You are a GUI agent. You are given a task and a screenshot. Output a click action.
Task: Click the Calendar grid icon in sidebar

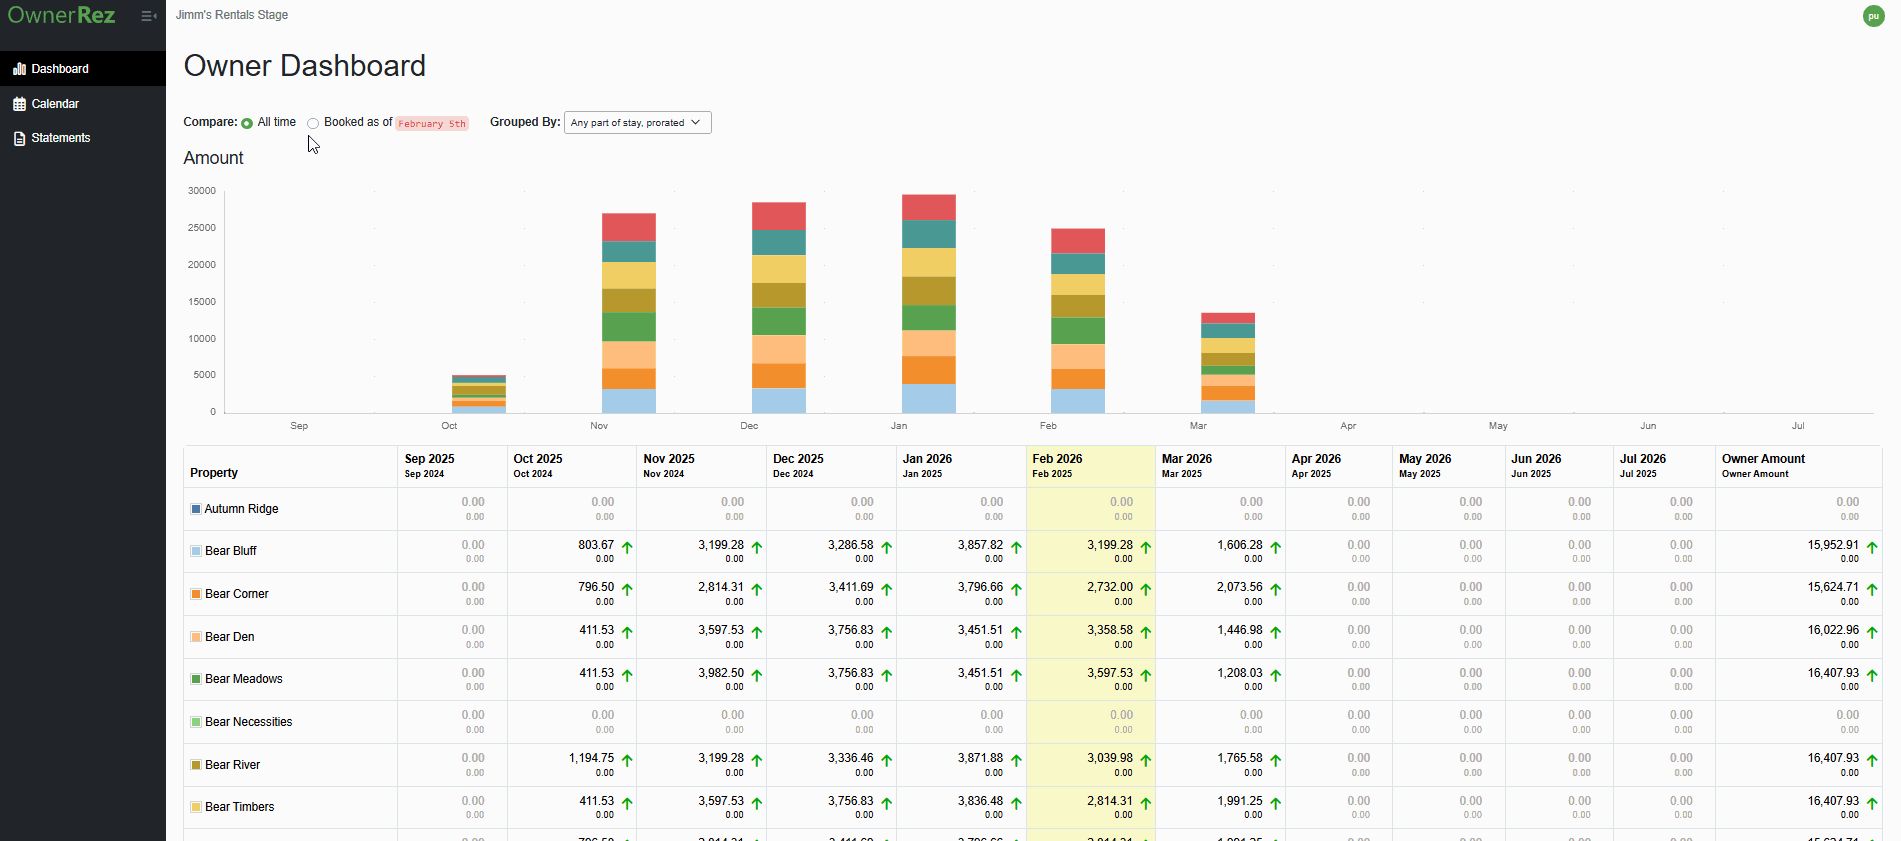tap(19, 104)
